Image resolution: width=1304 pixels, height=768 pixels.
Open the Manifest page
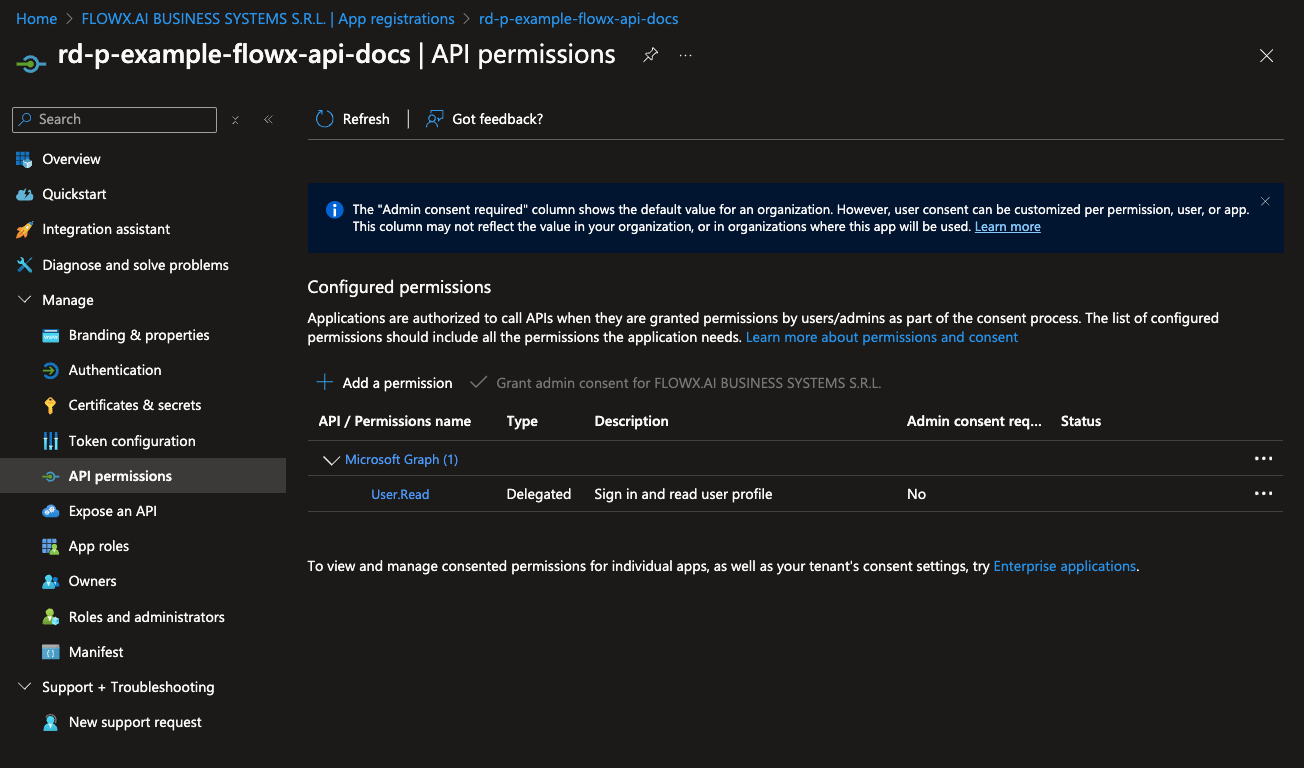tap(96, 652)
